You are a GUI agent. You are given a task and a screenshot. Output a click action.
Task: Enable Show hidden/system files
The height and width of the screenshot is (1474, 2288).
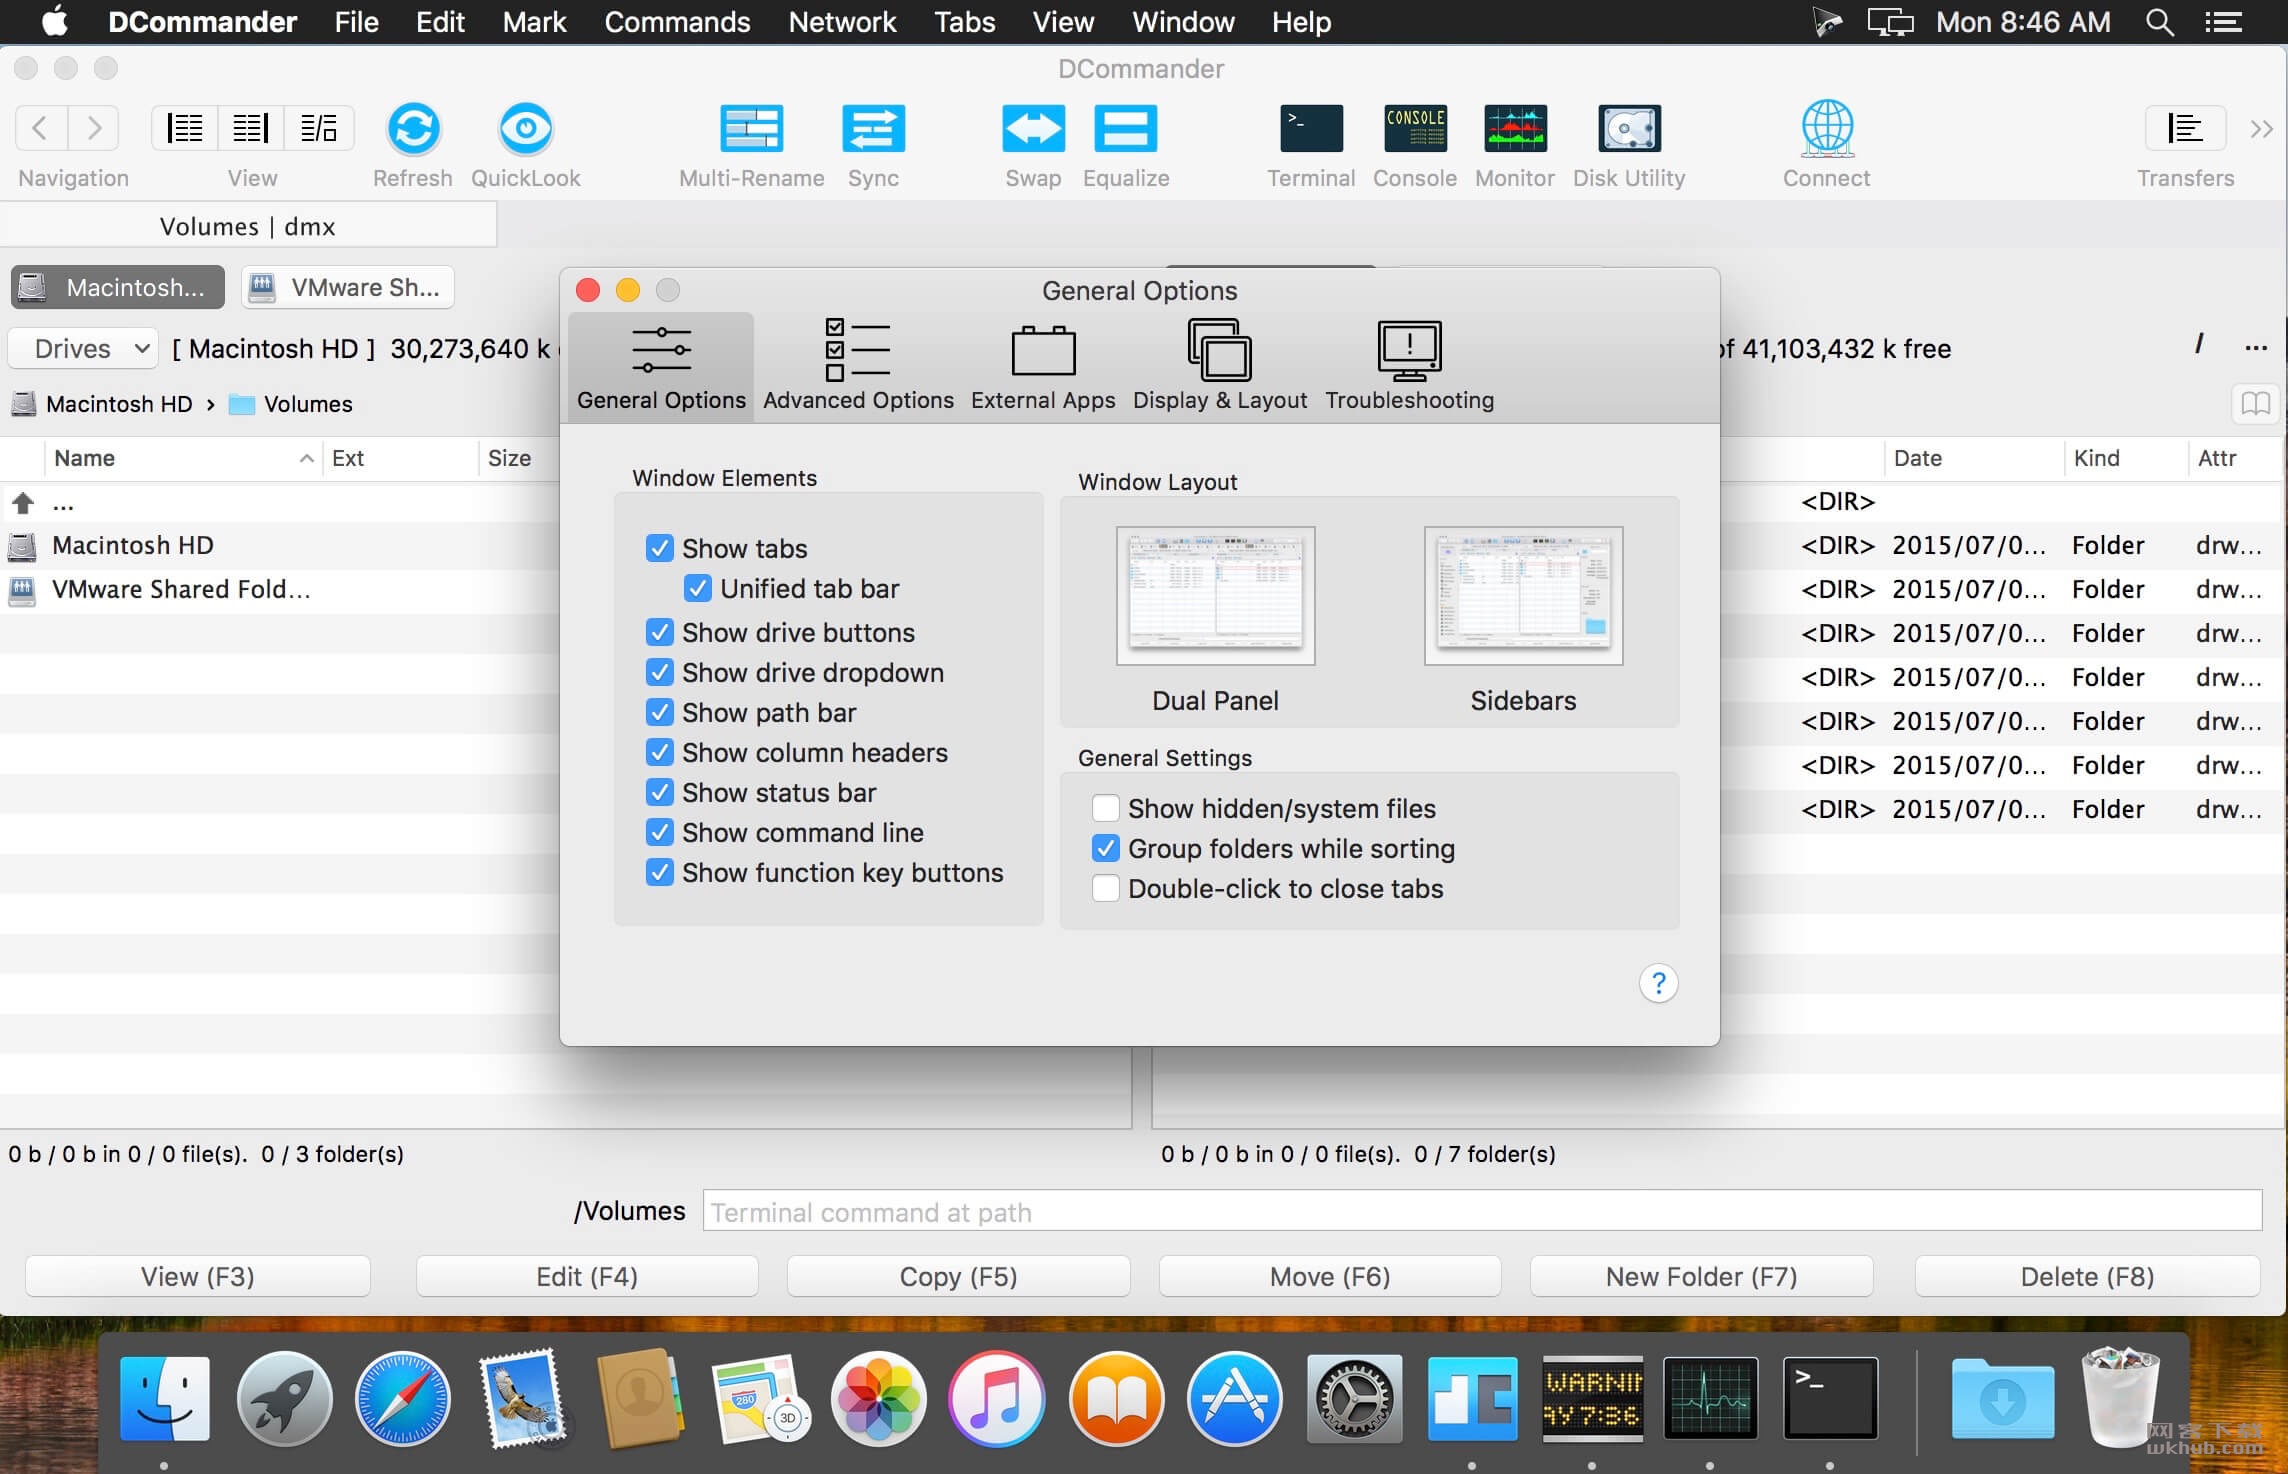click(x=1105, y=808)
